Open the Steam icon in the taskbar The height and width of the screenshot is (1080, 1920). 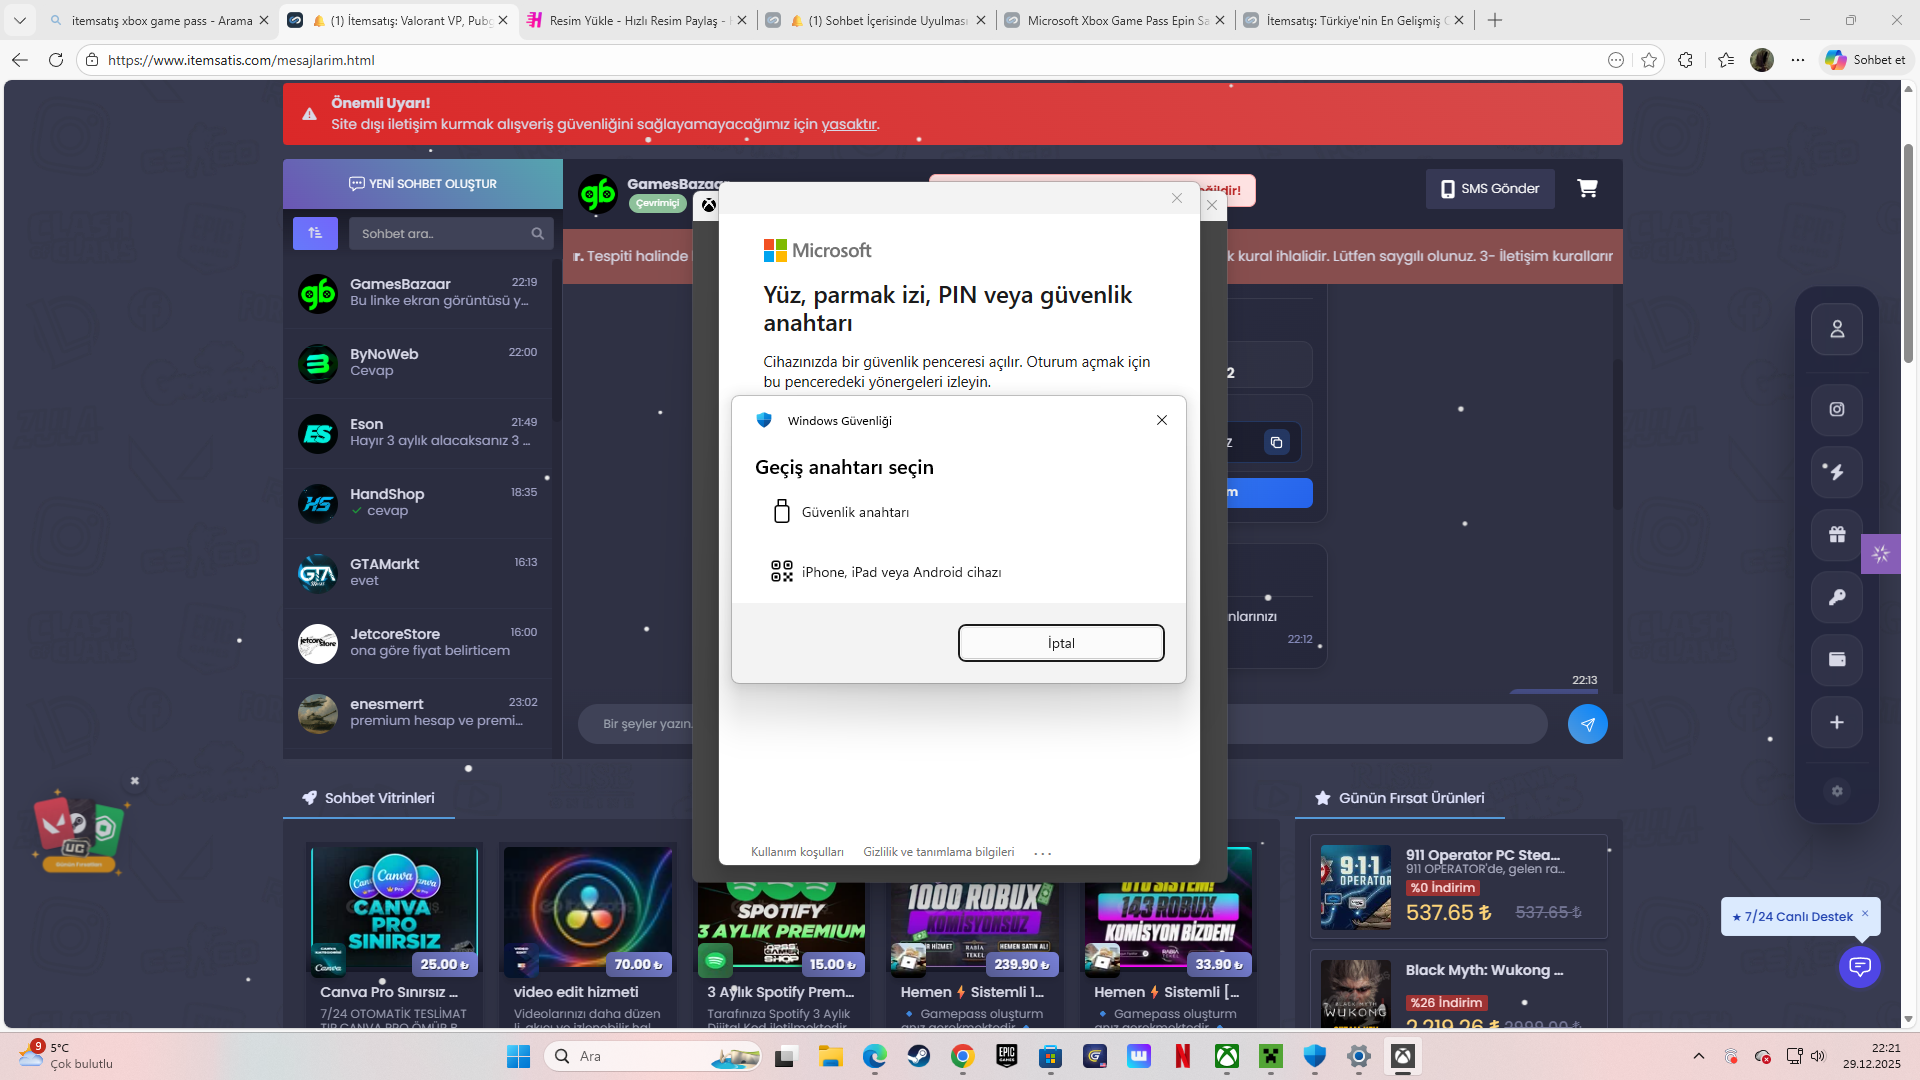919,1056
